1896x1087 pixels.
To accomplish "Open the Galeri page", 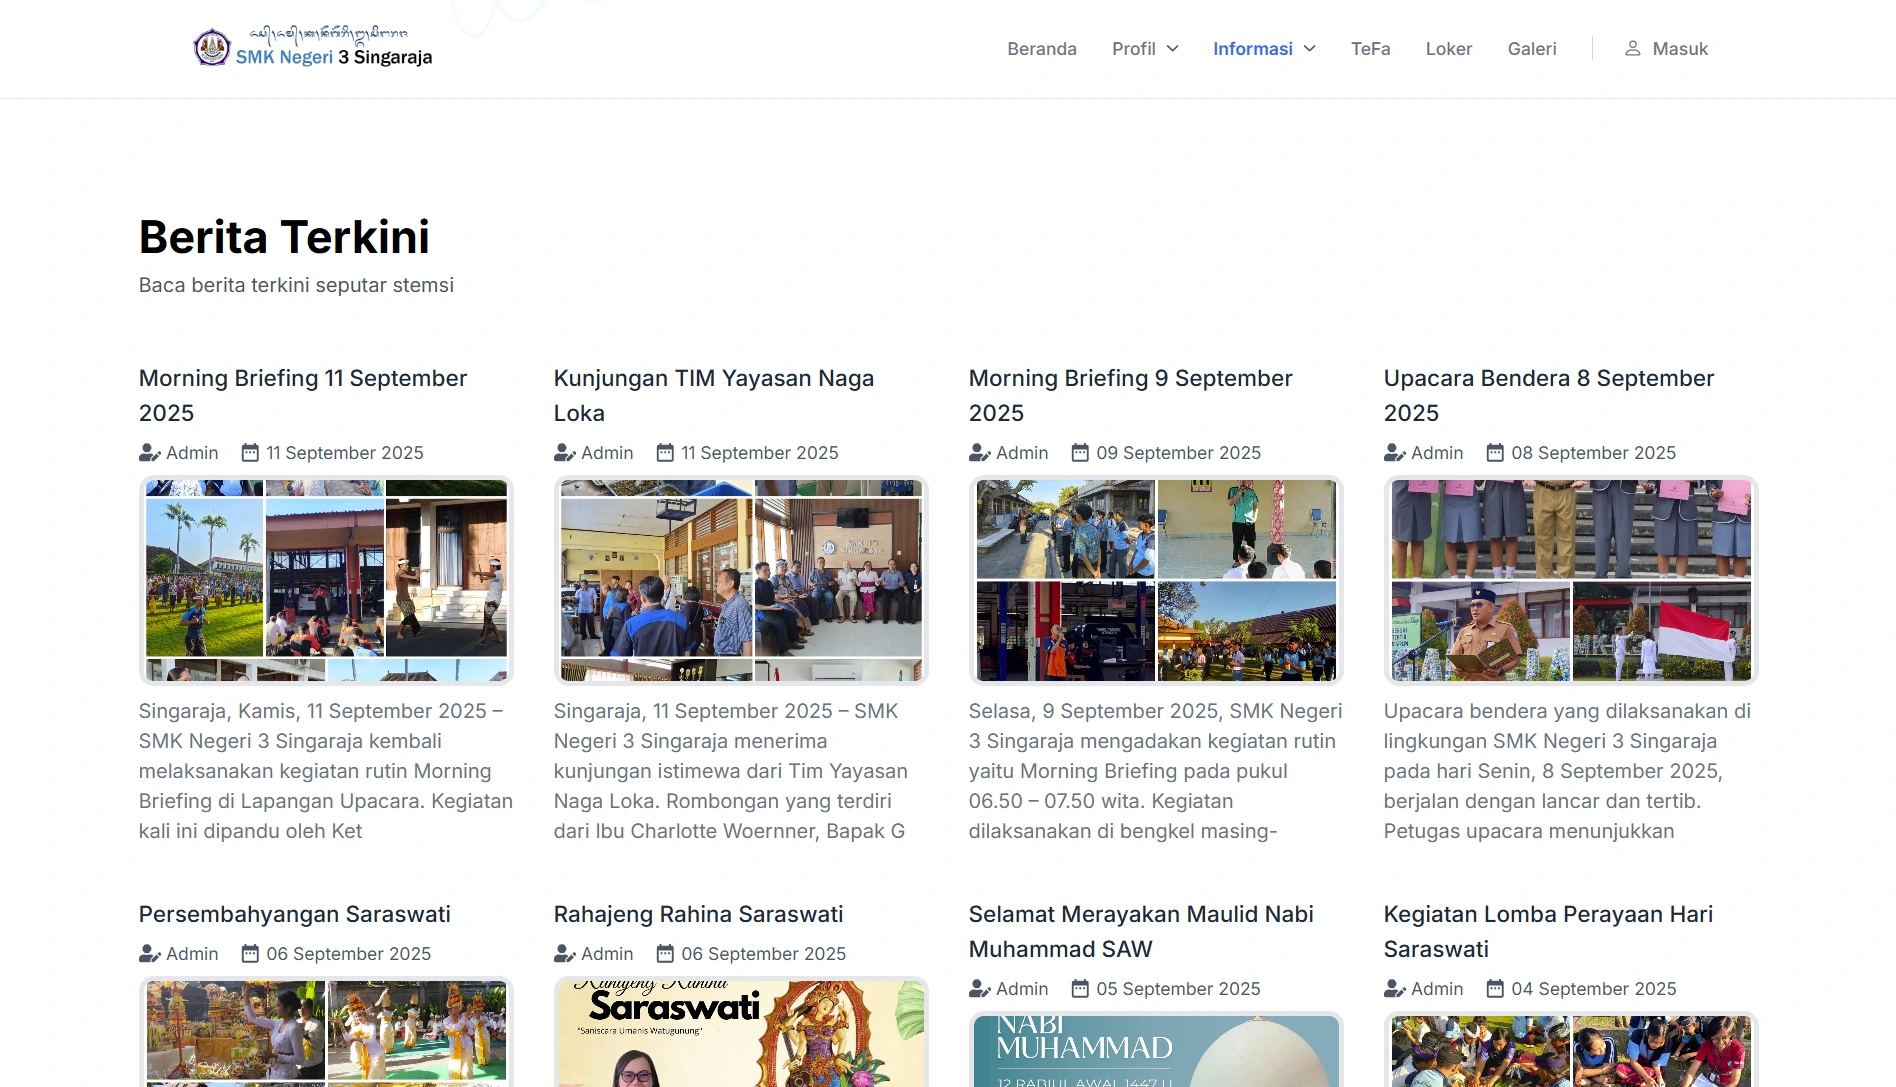I will tap(1532, 48).
